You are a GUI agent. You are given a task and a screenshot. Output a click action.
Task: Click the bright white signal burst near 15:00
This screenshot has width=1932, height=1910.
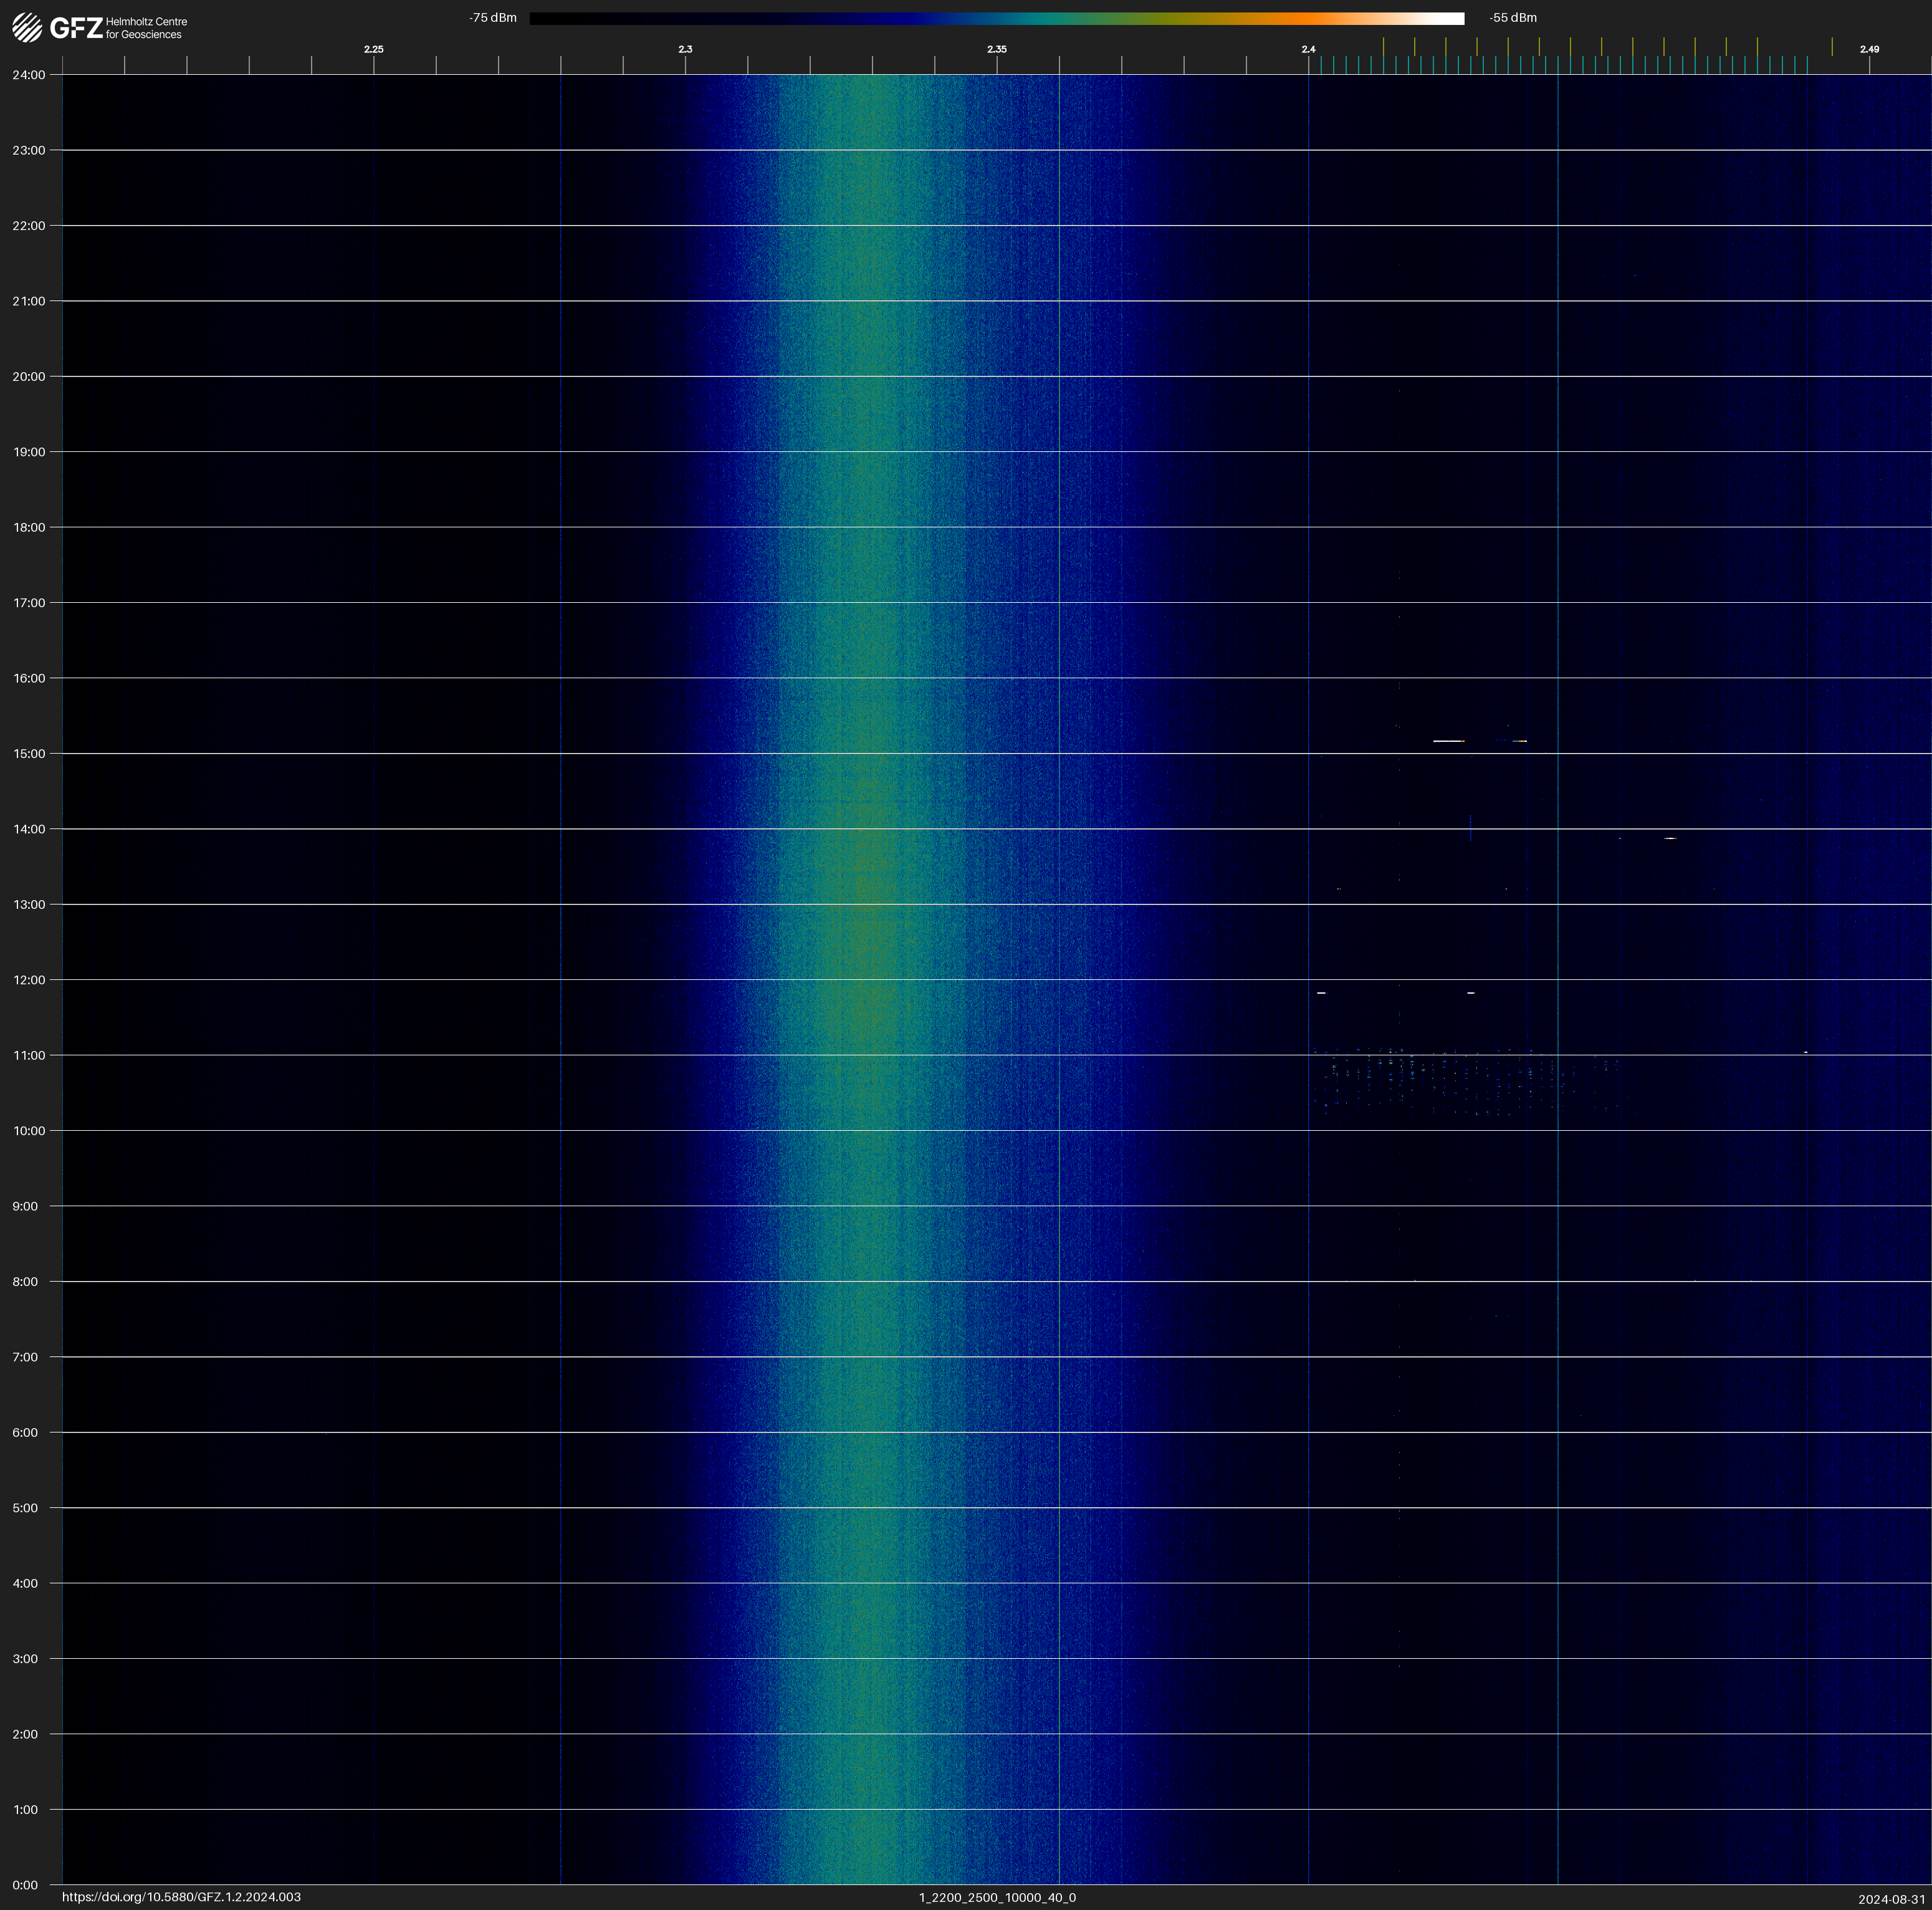[1447, 741]
